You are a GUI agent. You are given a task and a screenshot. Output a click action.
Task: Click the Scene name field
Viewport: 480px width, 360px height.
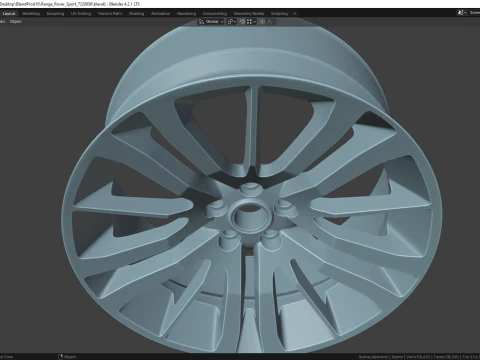point(474,13)
